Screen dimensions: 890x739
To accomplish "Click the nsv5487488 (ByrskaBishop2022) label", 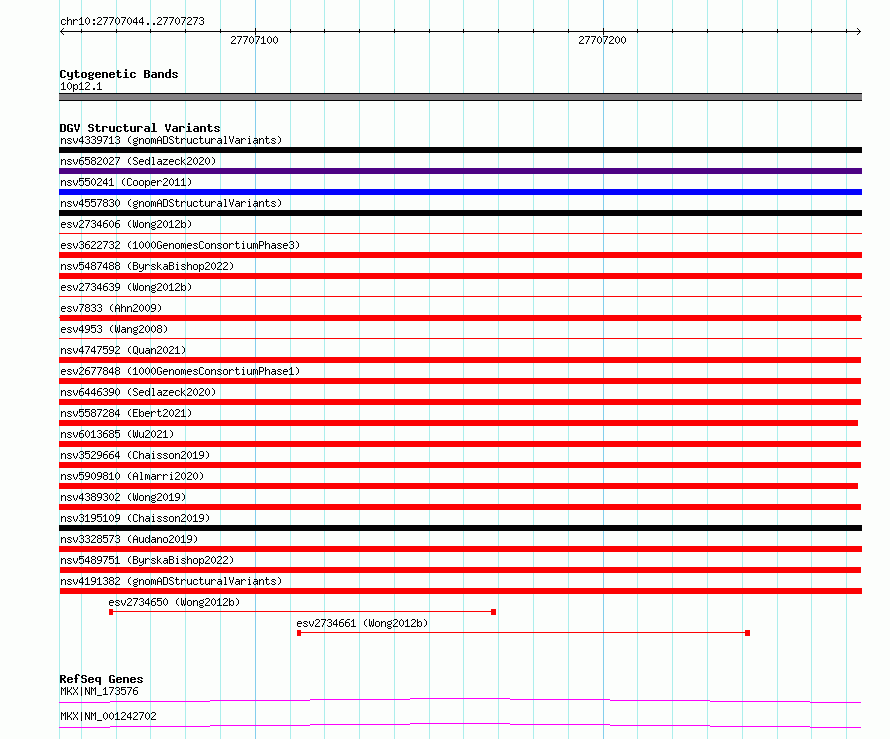I will [147, 266].
